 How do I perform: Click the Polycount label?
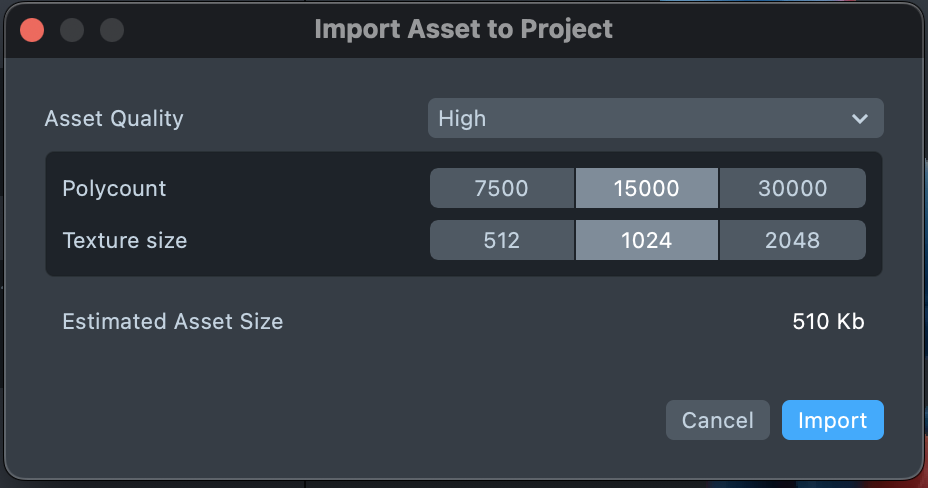tap(114, 188)
